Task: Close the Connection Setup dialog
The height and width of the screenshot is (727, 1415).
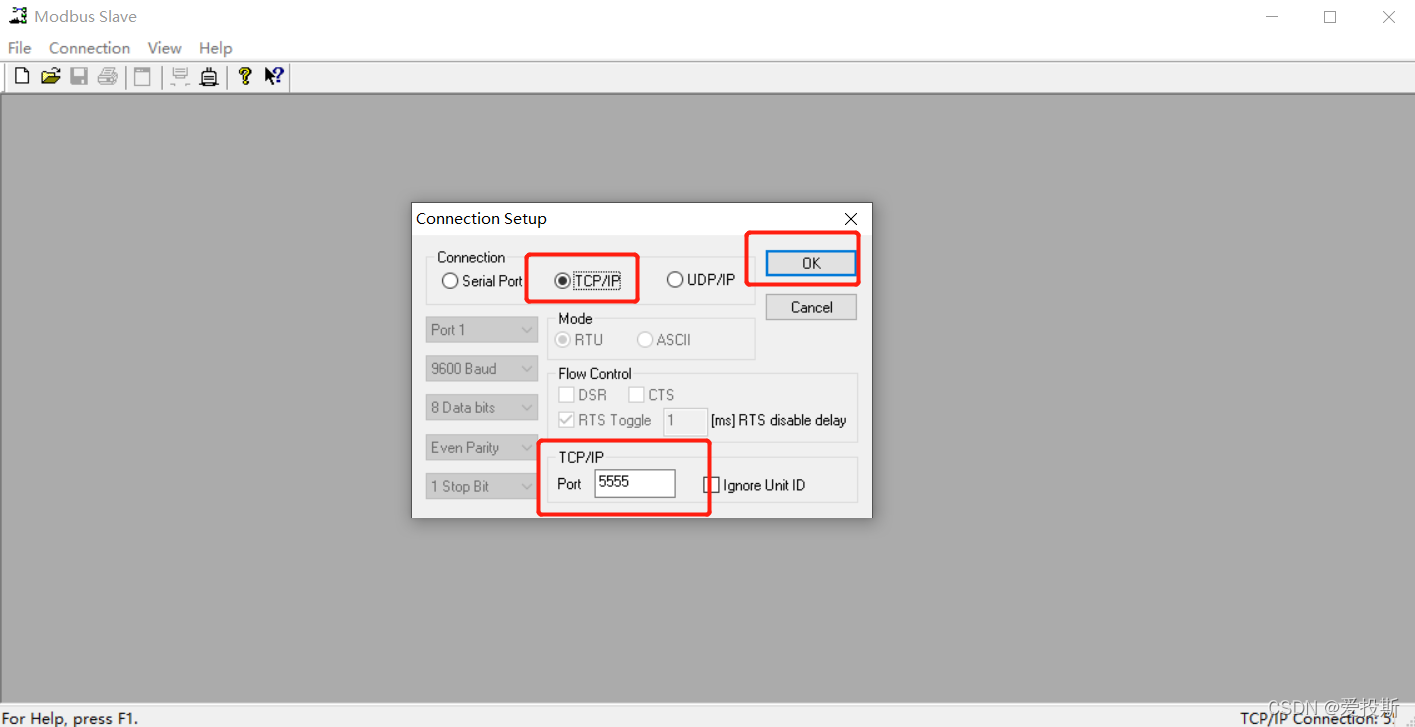Action: pyautogui.click(x=851, y=219)
